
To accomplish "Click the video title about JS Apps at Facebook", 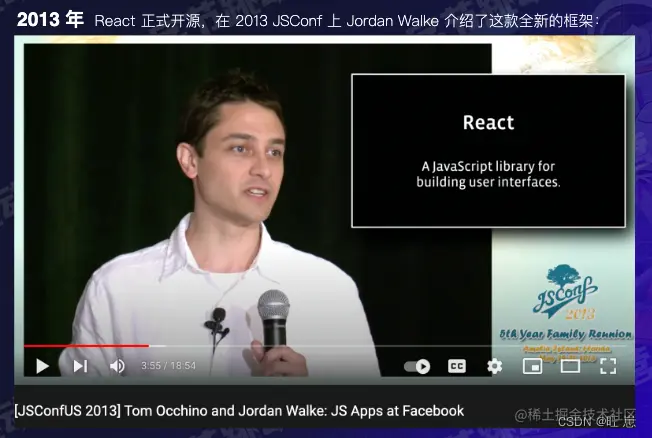I will pos(239,411).
